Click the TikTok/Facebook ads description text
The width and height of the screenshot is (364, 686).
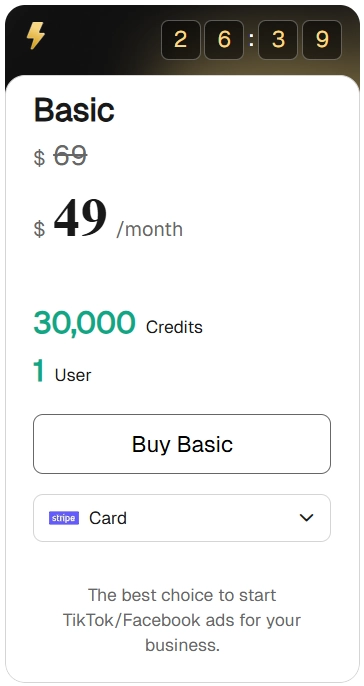point(182,620)
